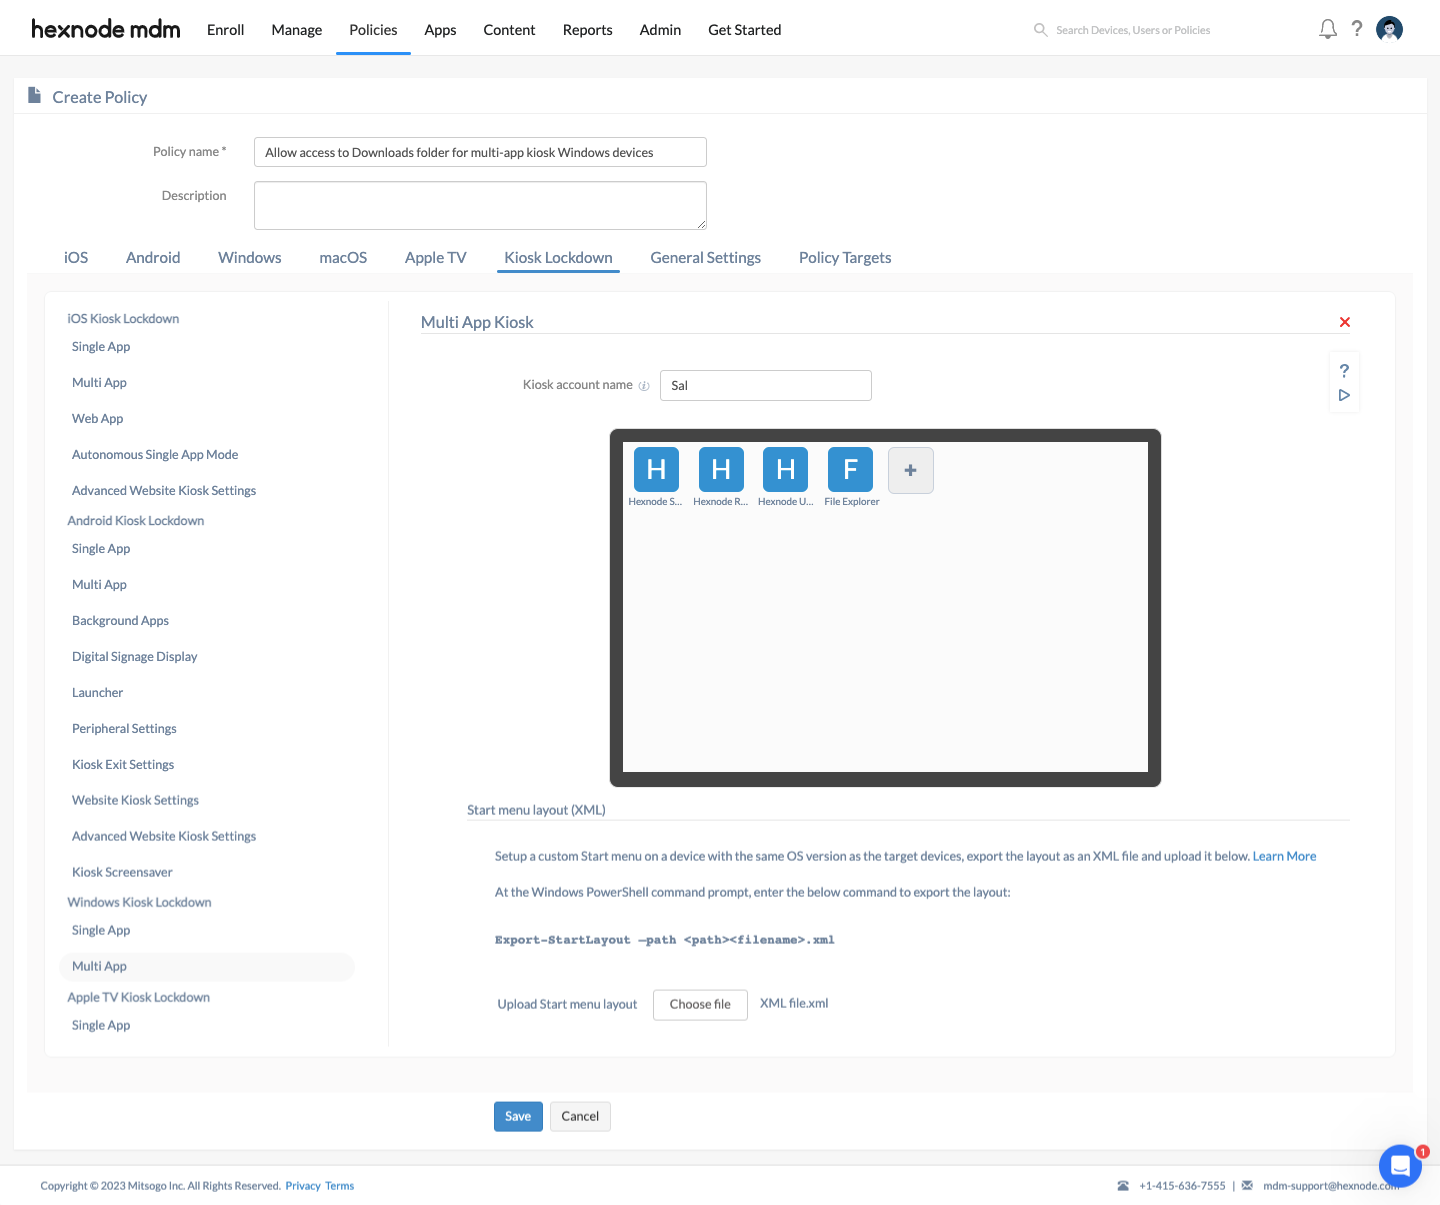The height and width of the screenshot is (1205, 1440).
Task: Select the Hexnode R... app icon
Action: click(721, 470)
